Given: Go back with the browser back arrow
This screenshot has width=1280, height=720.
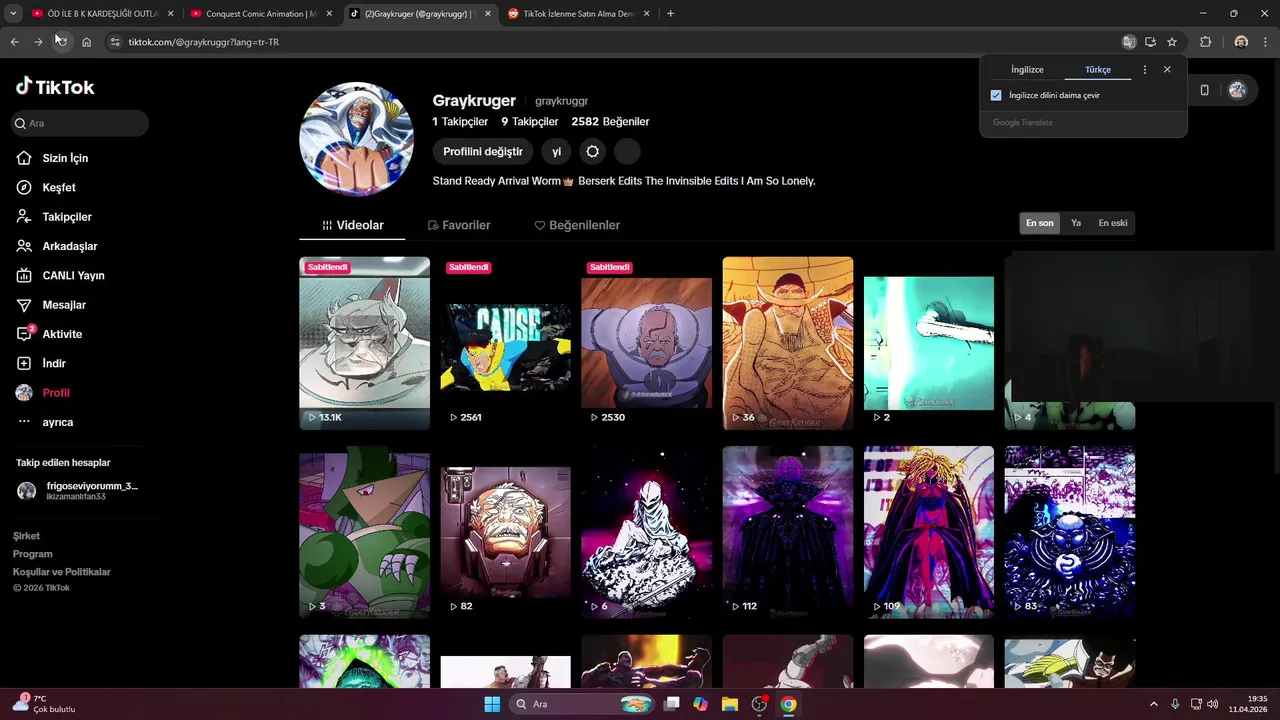Looking at the screenshot, I should point(14,42).
